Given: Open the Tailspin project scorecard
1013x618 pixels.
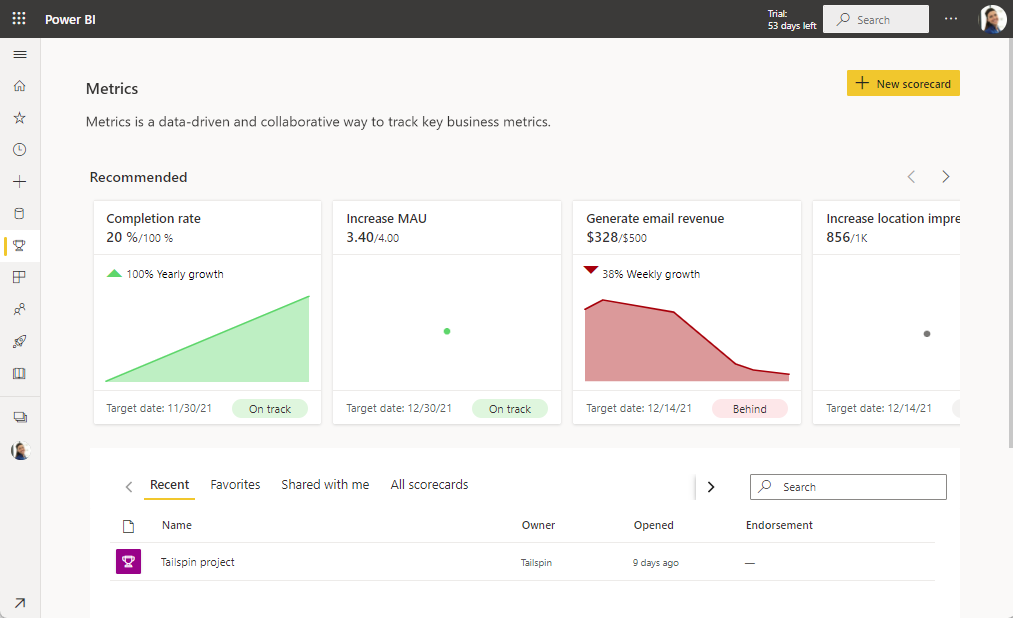Looking at the screenshot, I should pos(197,561).
